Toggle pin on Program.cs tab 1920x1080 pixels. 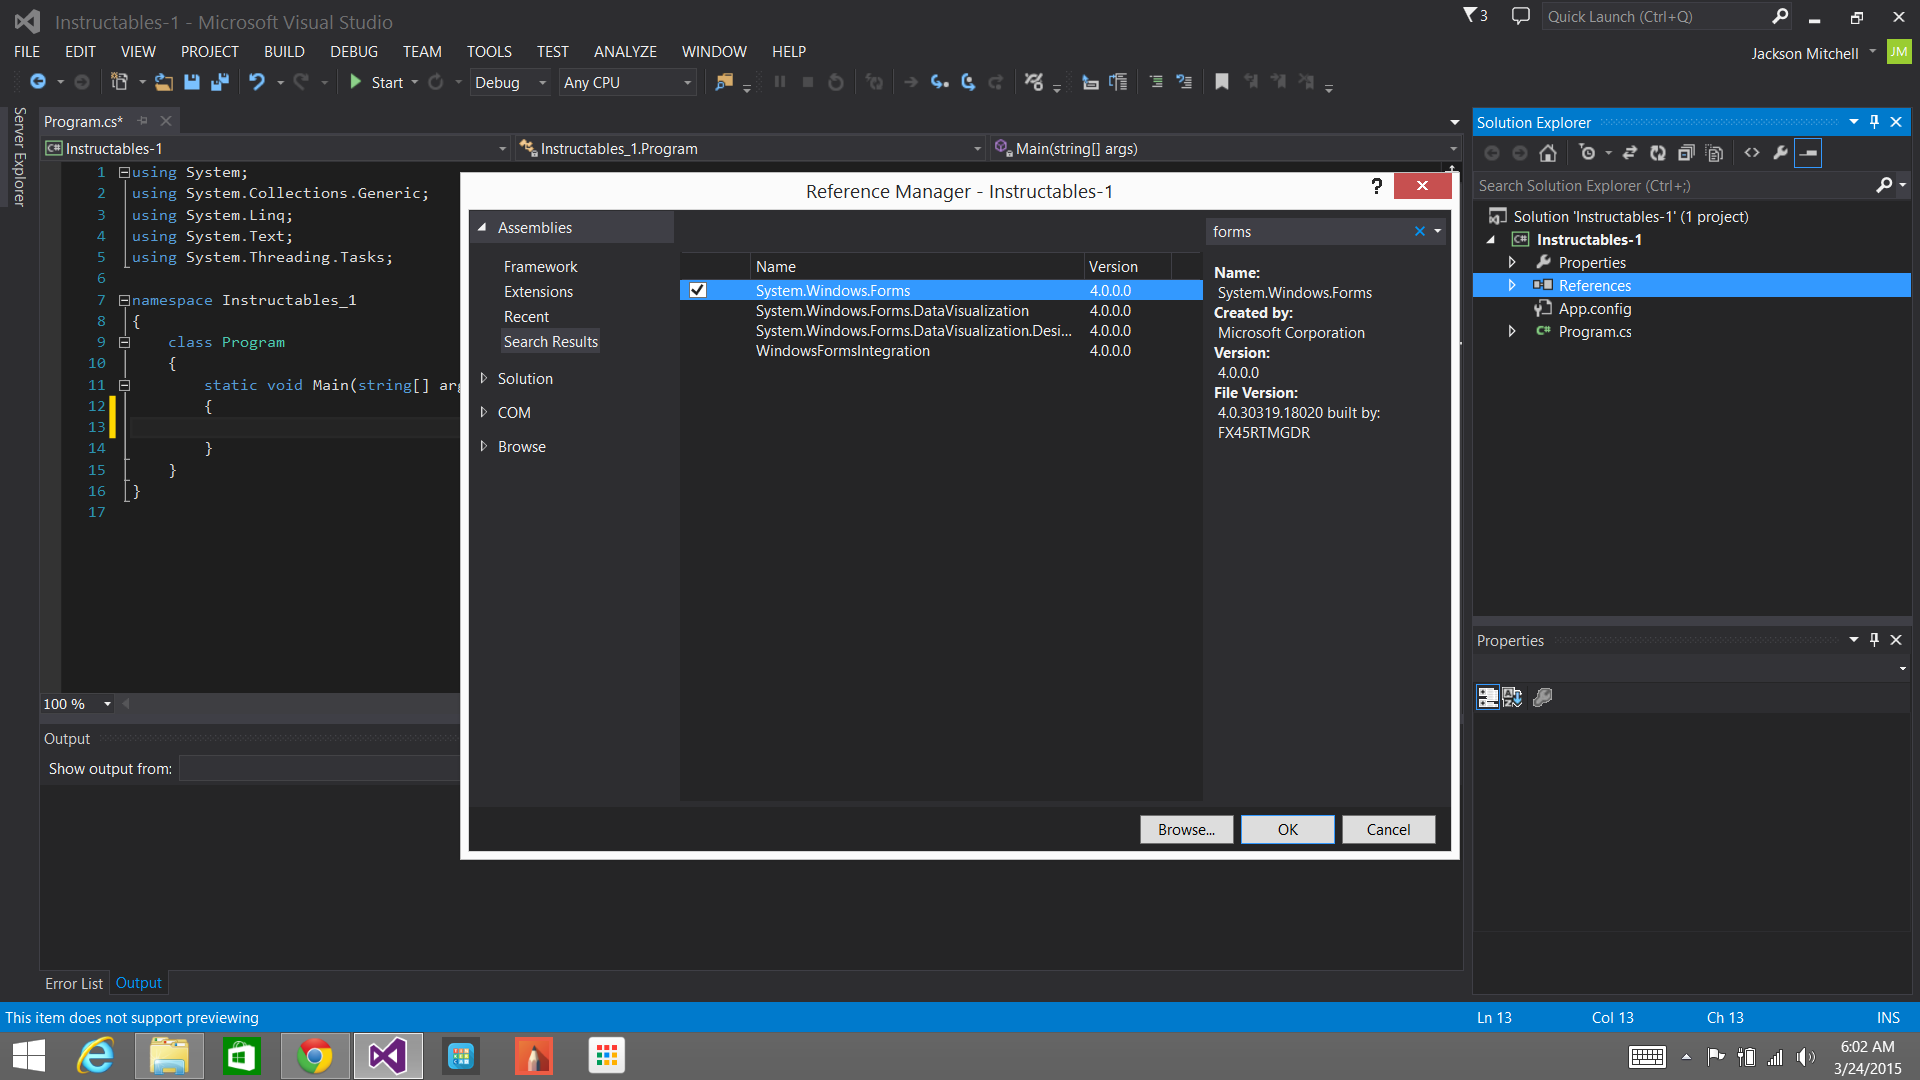143,121
